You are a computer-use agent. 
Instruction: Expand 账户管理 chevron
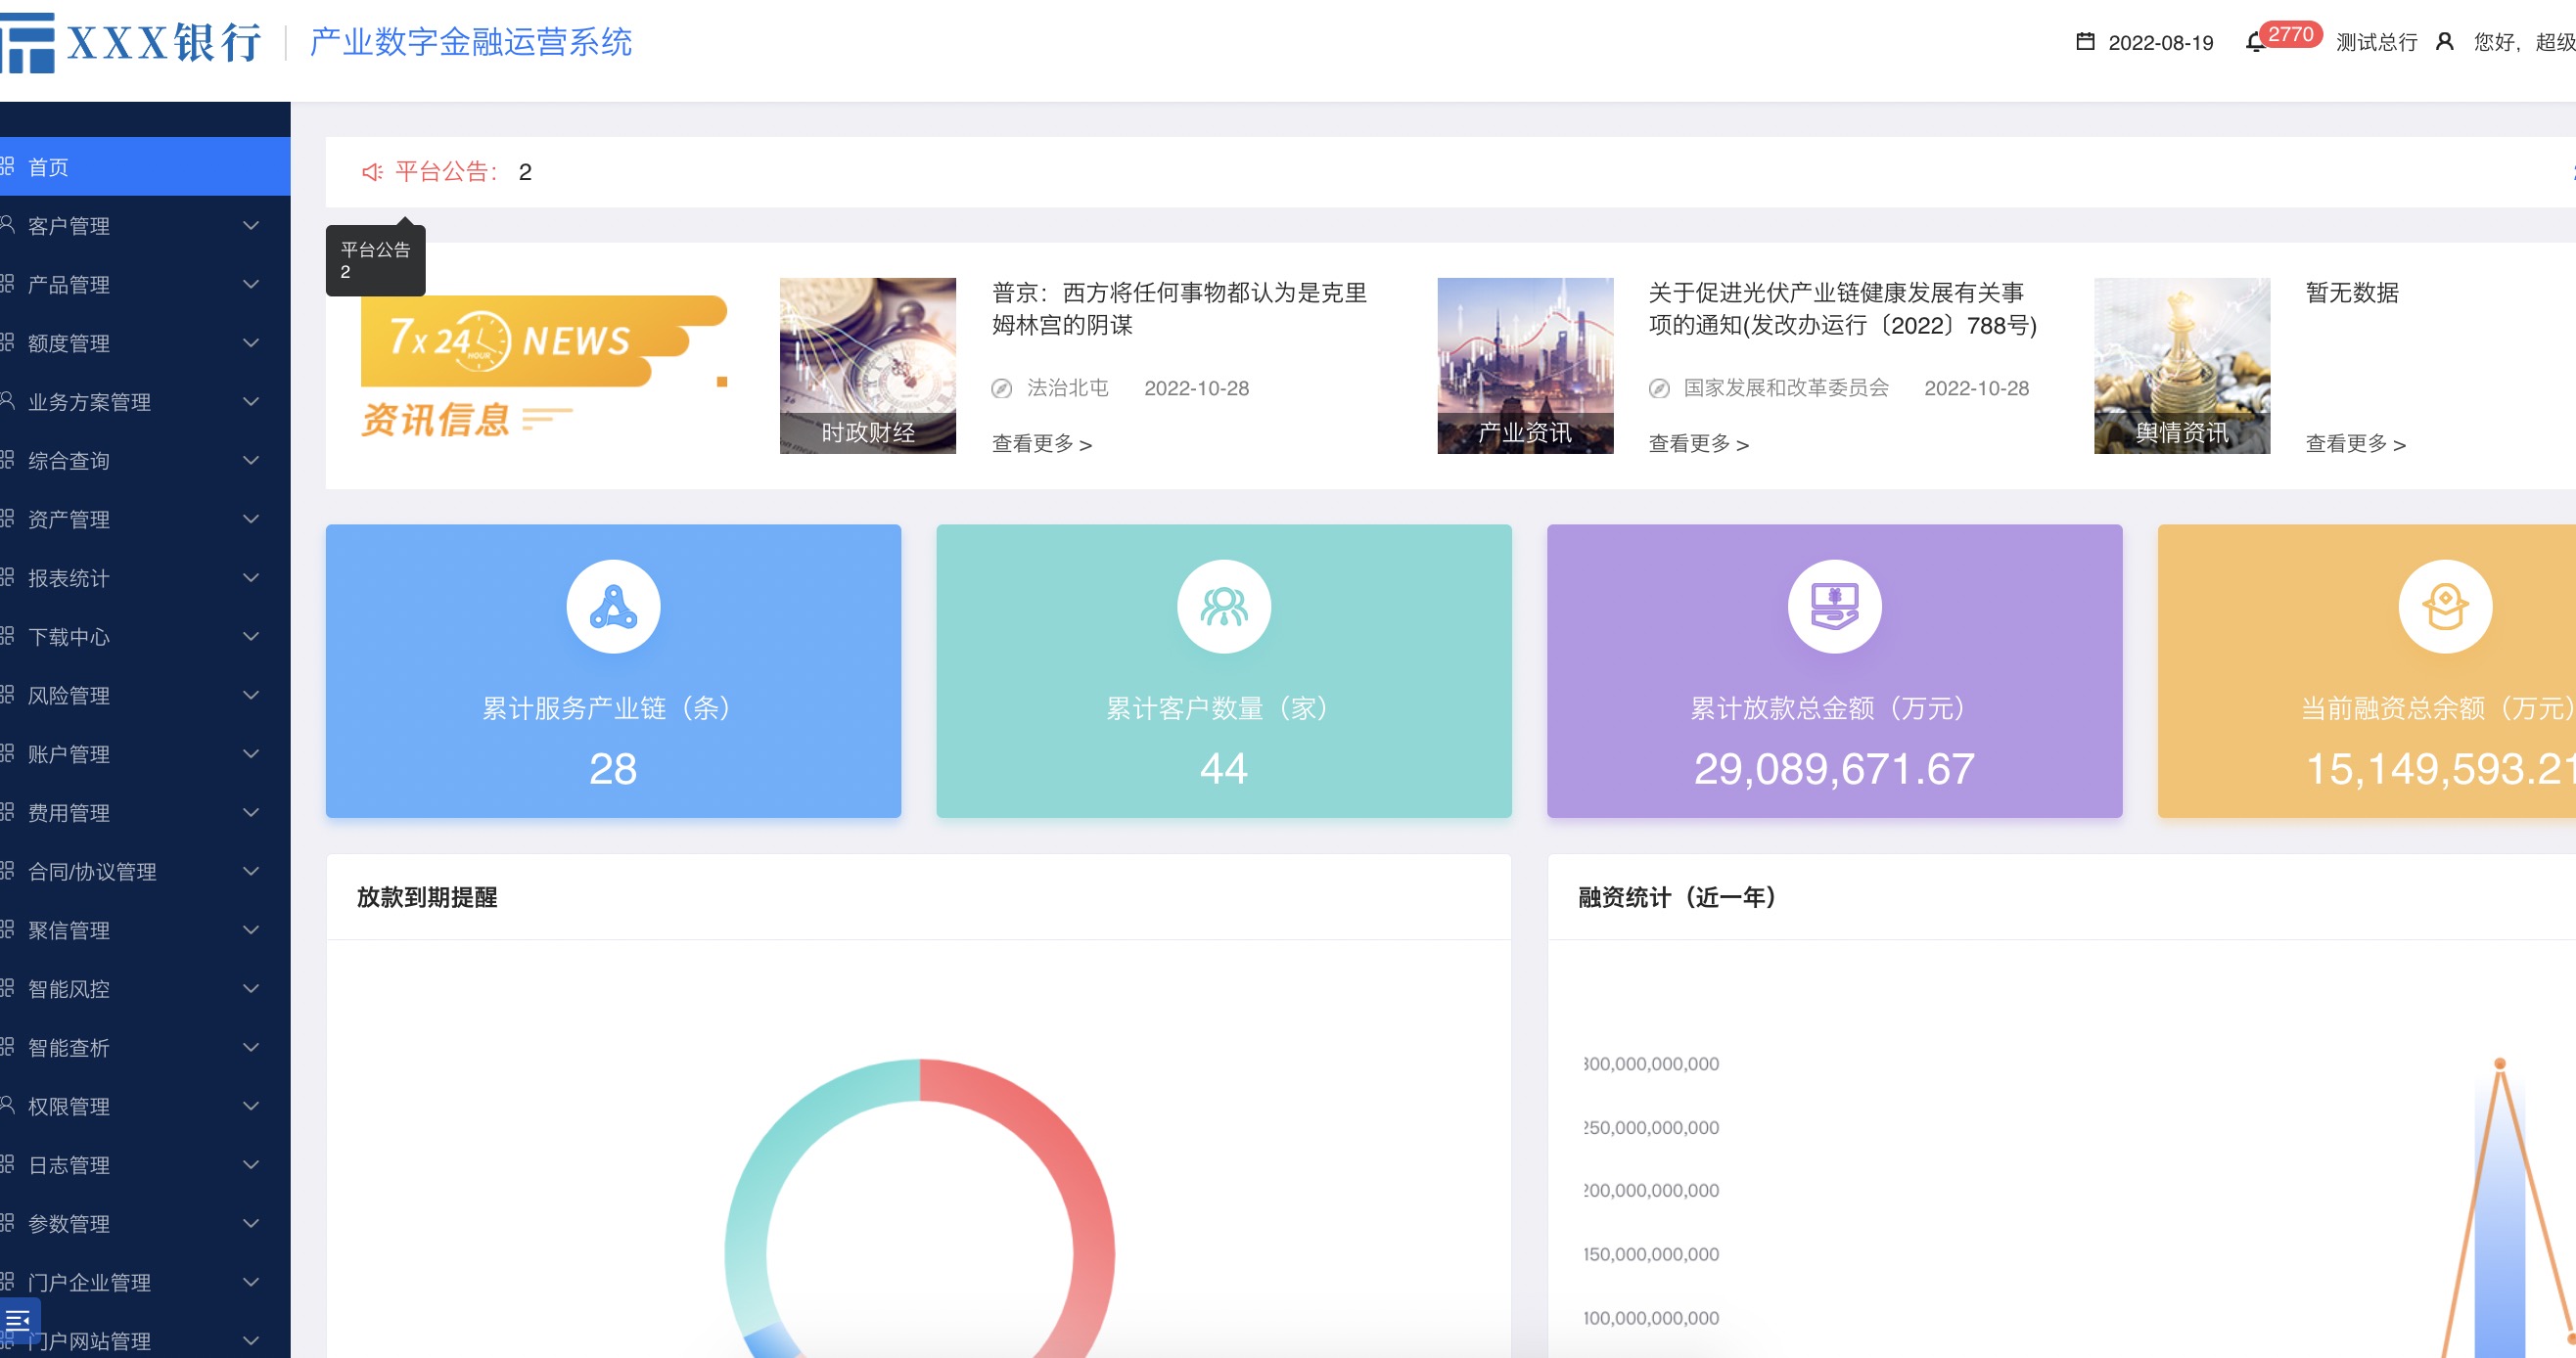tap(251, 754)
